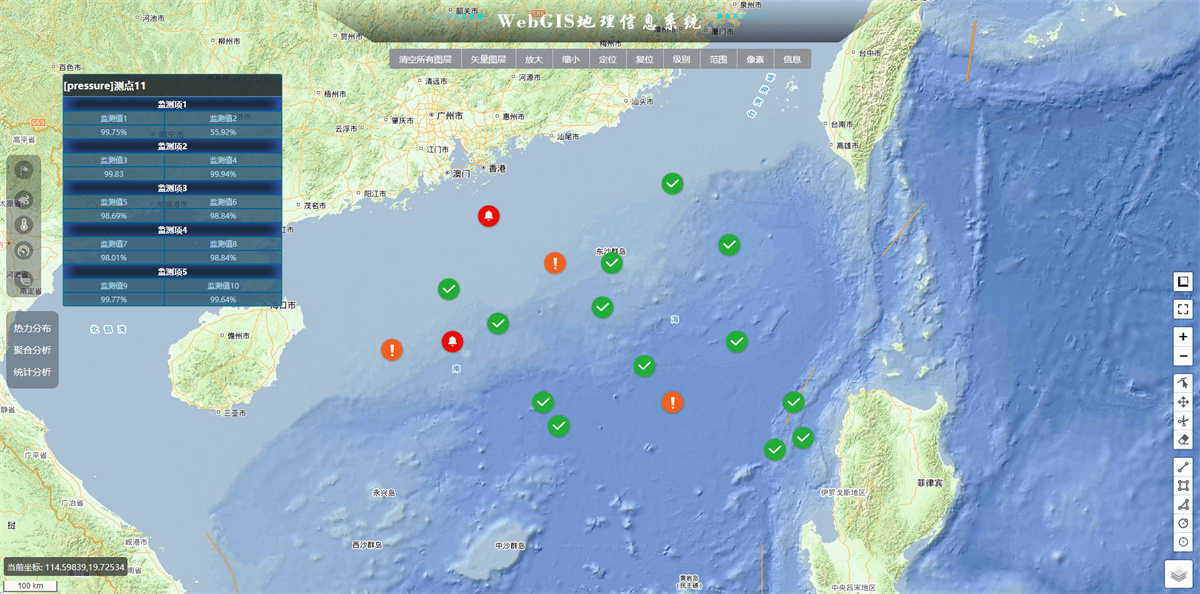1200x594 pixels.
Task: Open 聚合分析 cluster analysis
Action: pos(32,350)
